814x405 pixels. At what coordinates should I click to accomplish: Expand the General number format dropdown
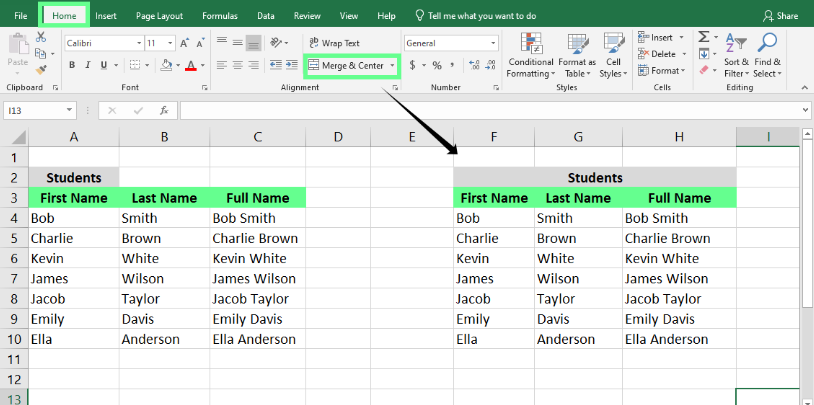(x=493, y=43)
